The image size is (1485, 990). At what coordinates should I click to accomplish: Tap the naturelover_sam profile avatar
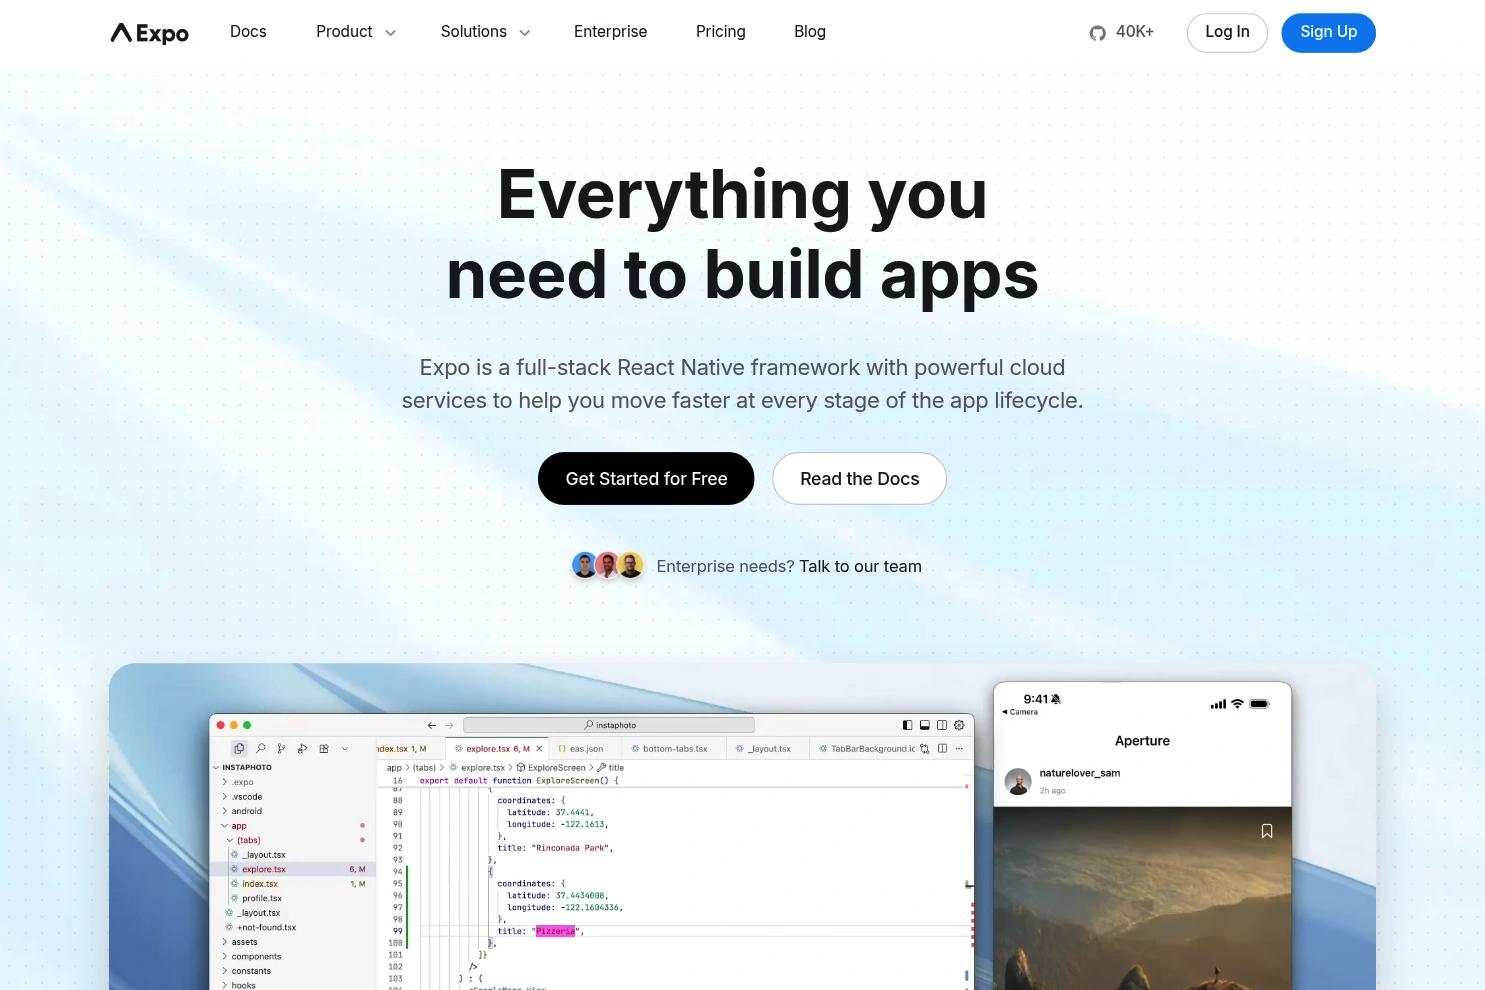1018,781
